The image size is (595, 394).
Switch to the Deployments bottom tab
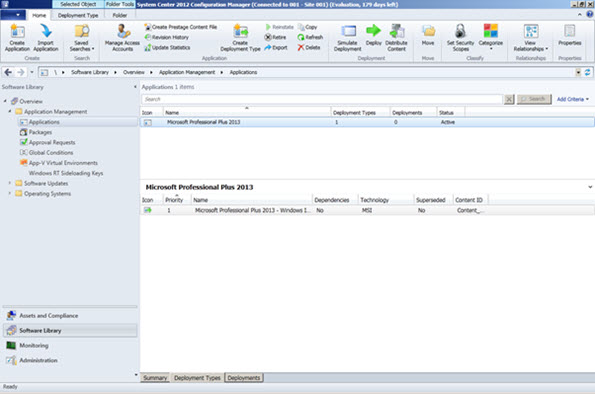click(x=244, y=378)
